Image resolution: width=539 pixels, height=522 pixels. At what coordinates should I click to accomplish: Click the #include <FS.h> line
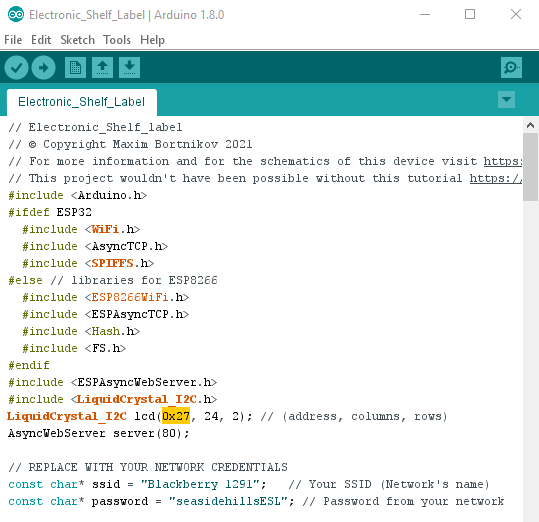[x=74, y=348]
